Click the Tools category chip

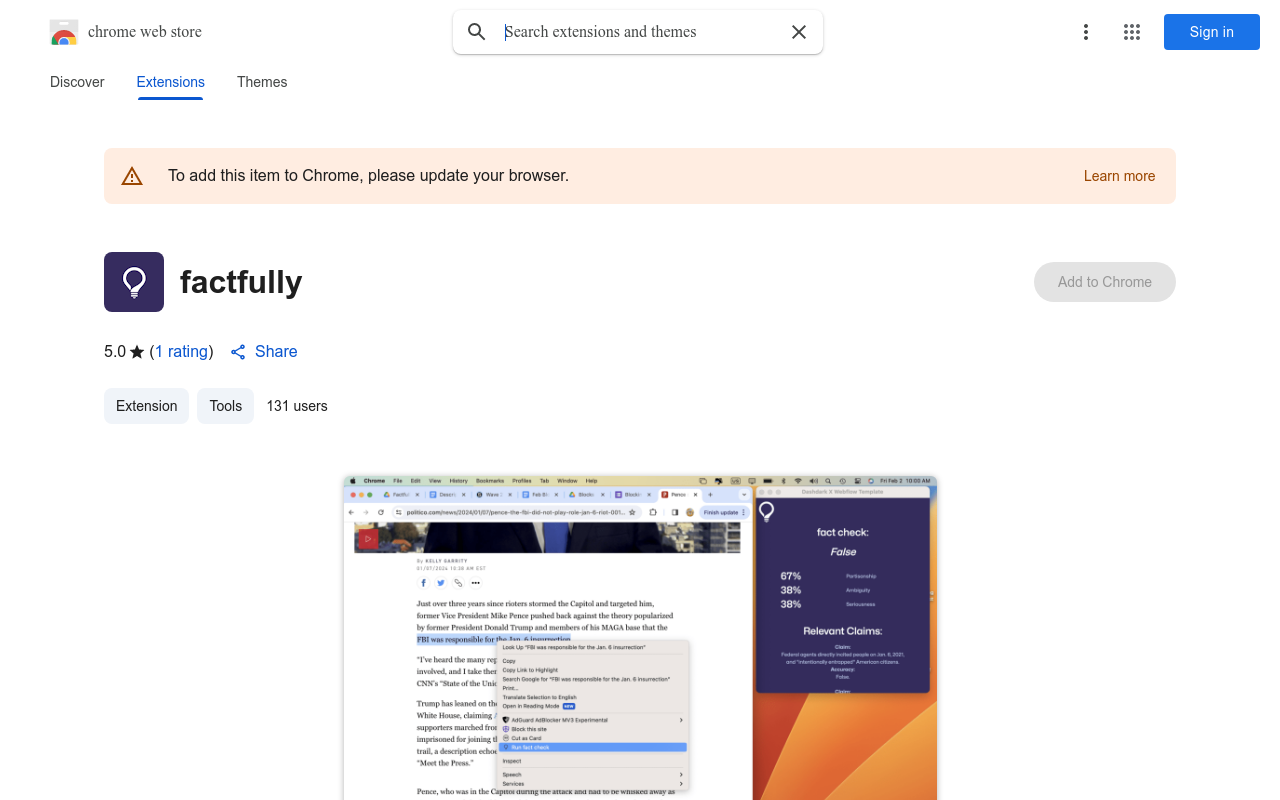pos(226,406)
